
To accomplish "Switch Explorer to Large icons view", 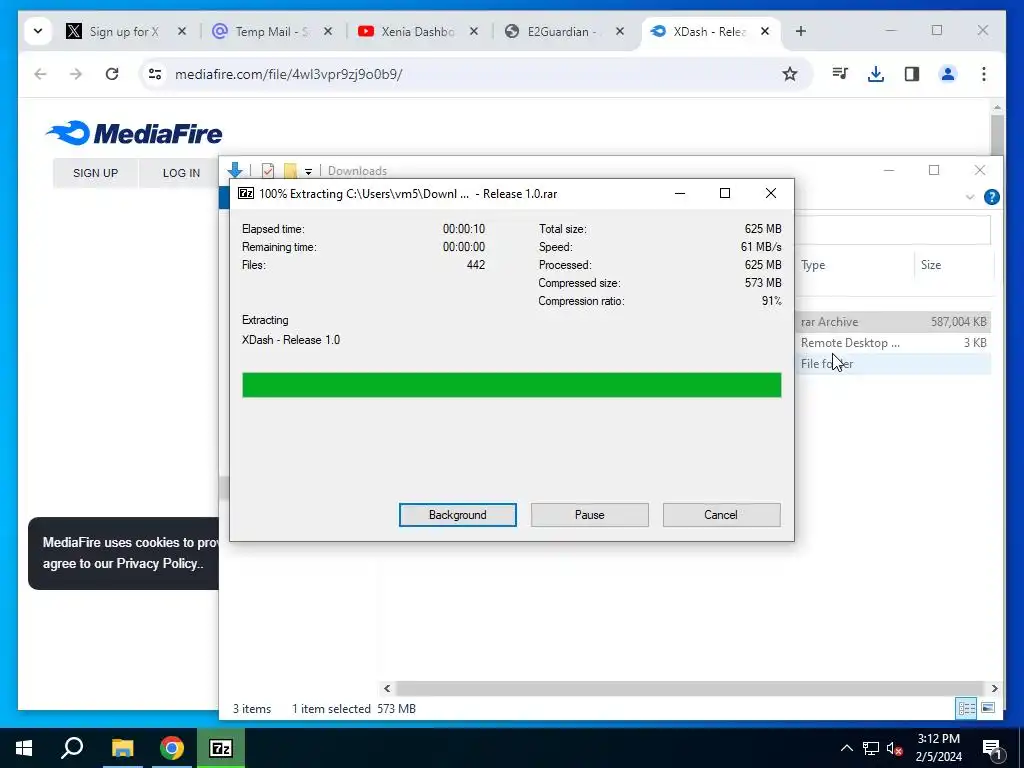I will pyautogui.click(x=988, y=708).
